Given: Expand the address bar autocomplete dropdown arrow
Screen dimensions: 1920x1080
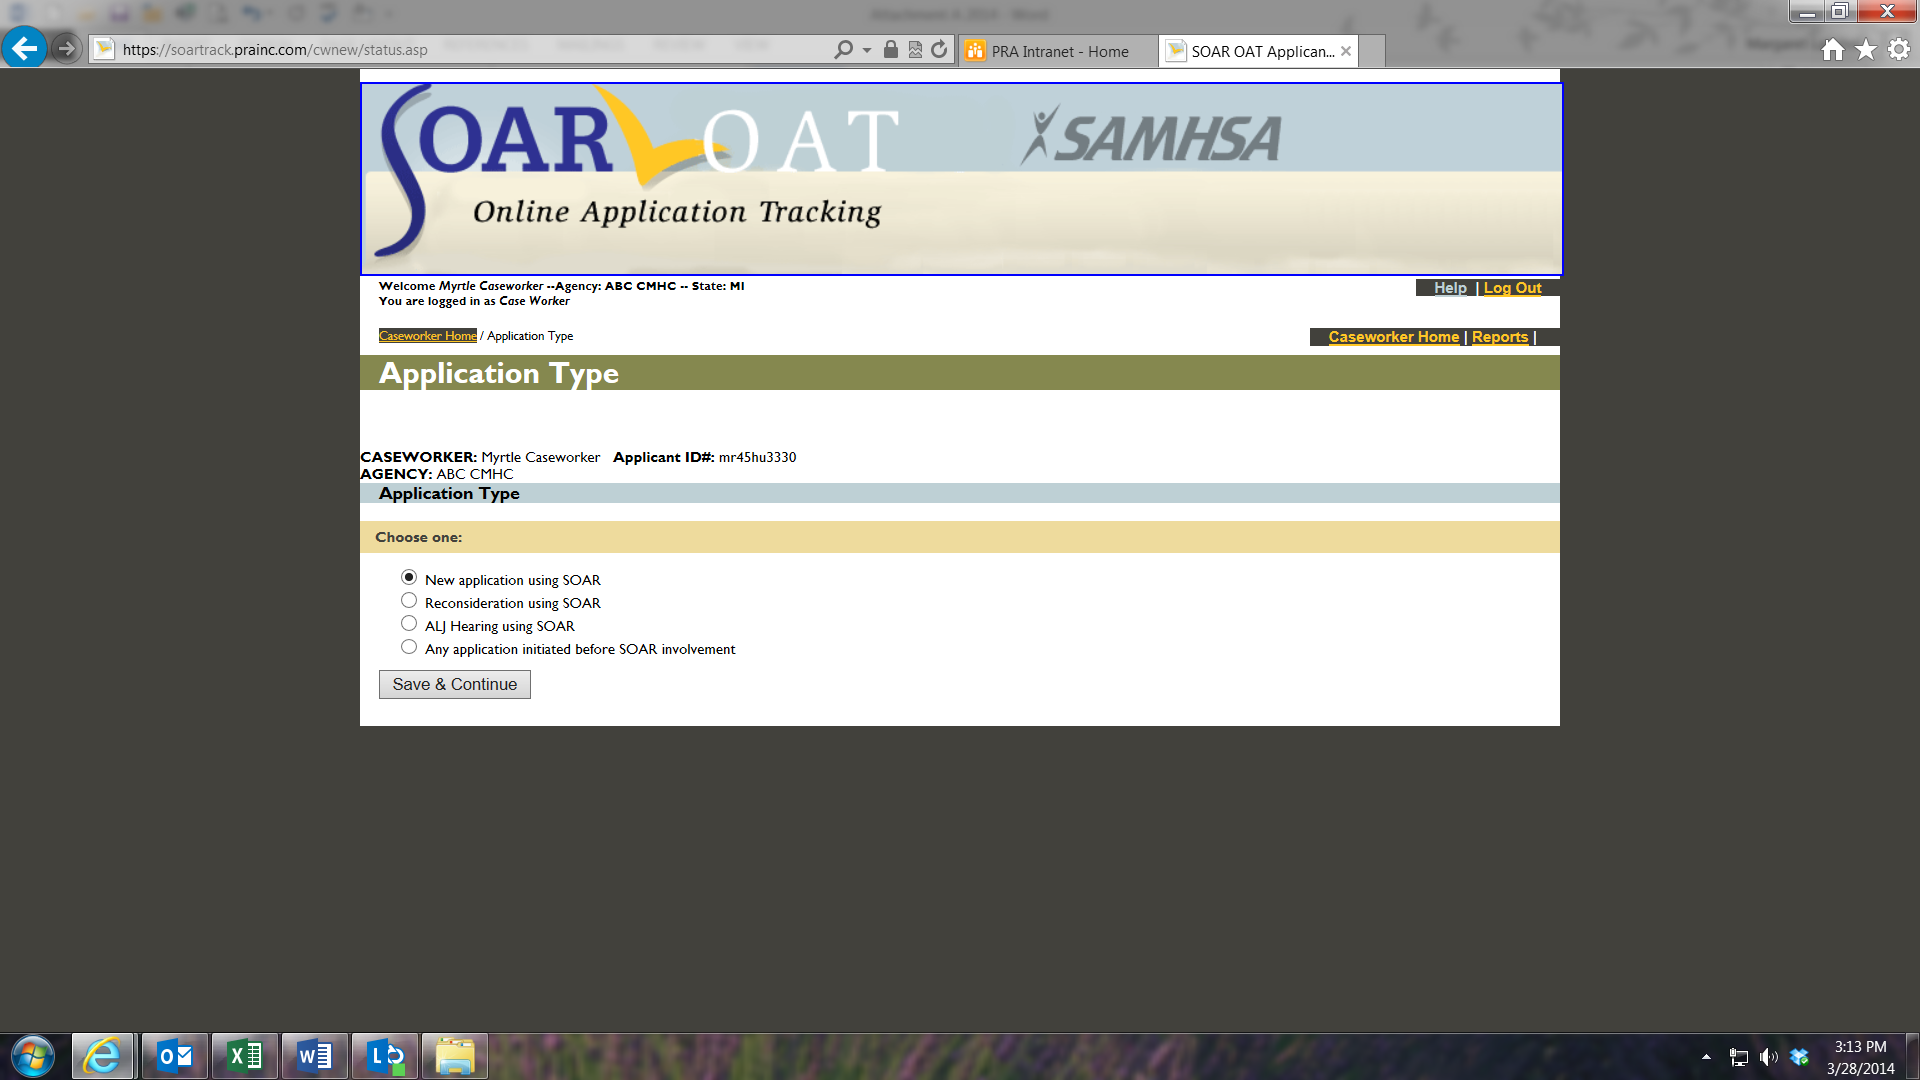Looking at the screenshot, I should (867, 50).
